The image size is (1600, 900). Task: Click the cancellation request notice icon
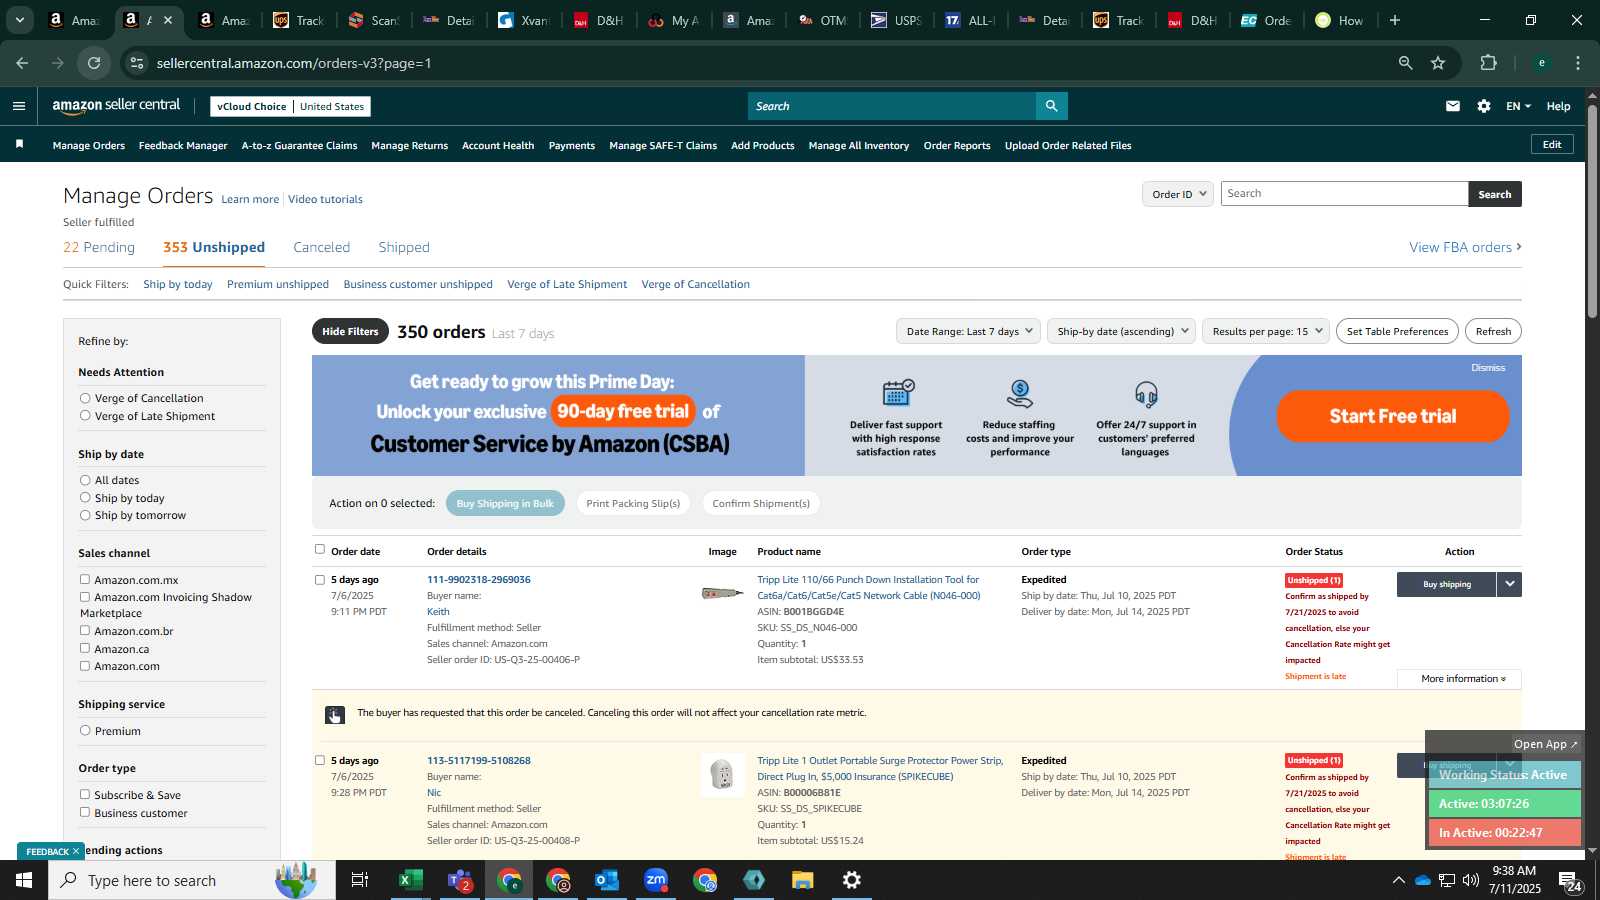coord(334,714)
